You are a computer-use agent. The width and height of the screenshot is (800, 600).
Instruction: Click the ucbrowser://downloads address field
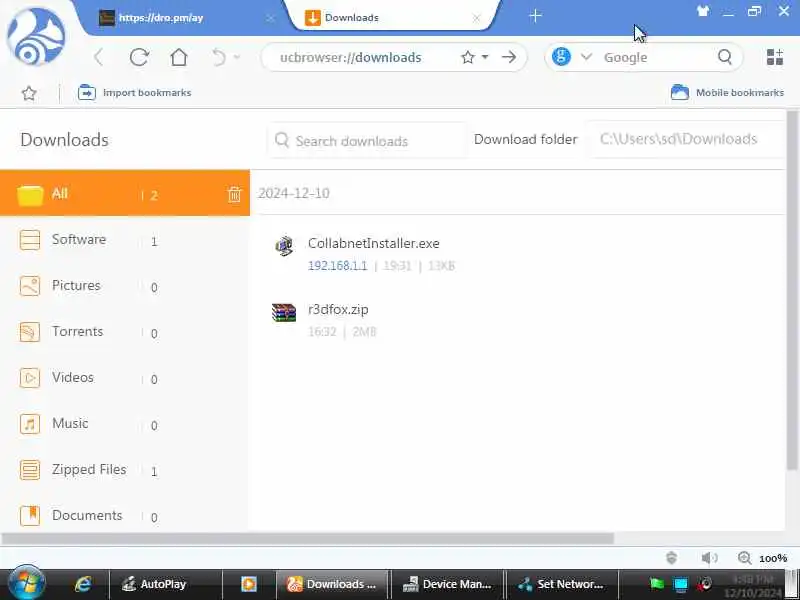point(351,58)
